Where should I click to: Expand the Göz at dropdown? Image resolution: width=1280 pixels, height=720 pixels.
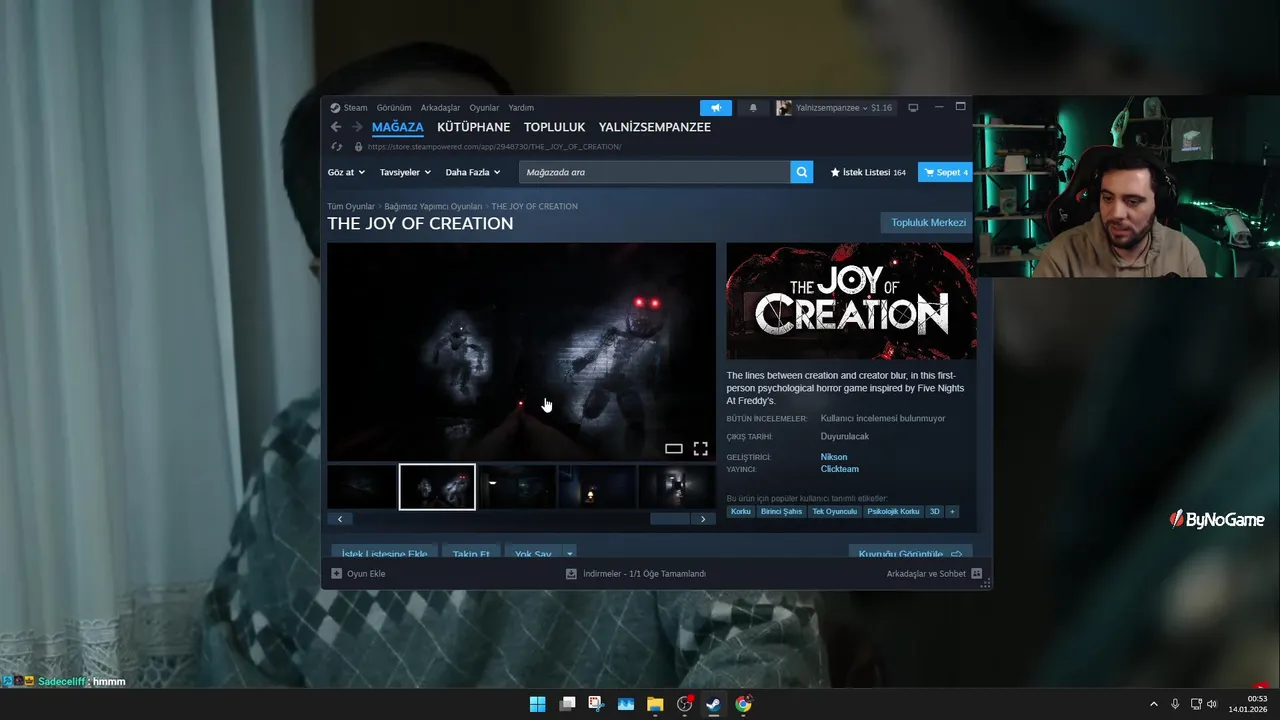[x=346, y=172]
